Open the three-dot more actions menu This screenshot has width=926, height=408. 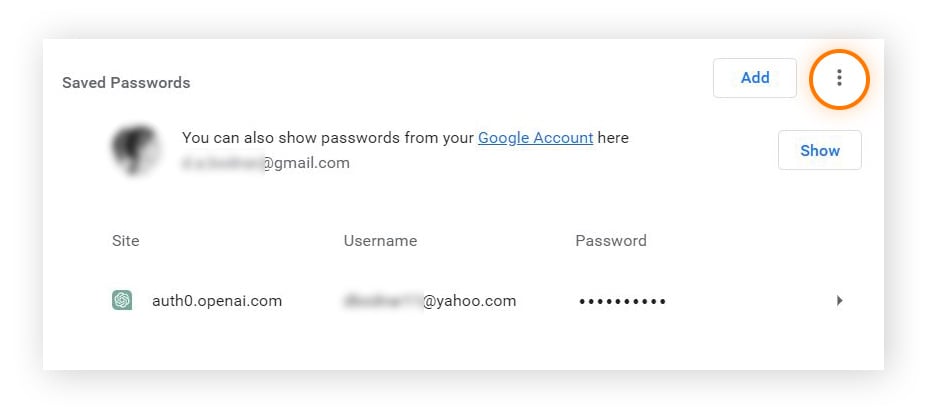839,78
